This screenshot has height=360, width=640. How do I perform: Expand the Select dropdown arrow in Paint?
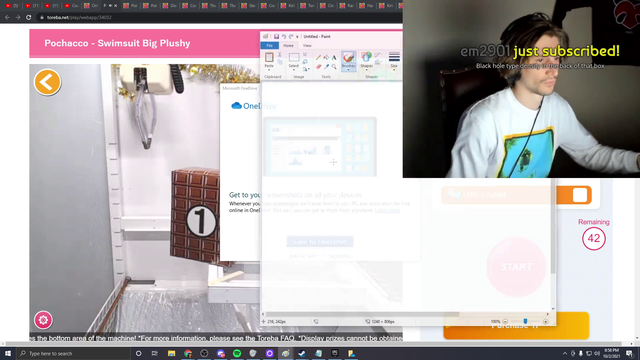click(x=293, y=70)
